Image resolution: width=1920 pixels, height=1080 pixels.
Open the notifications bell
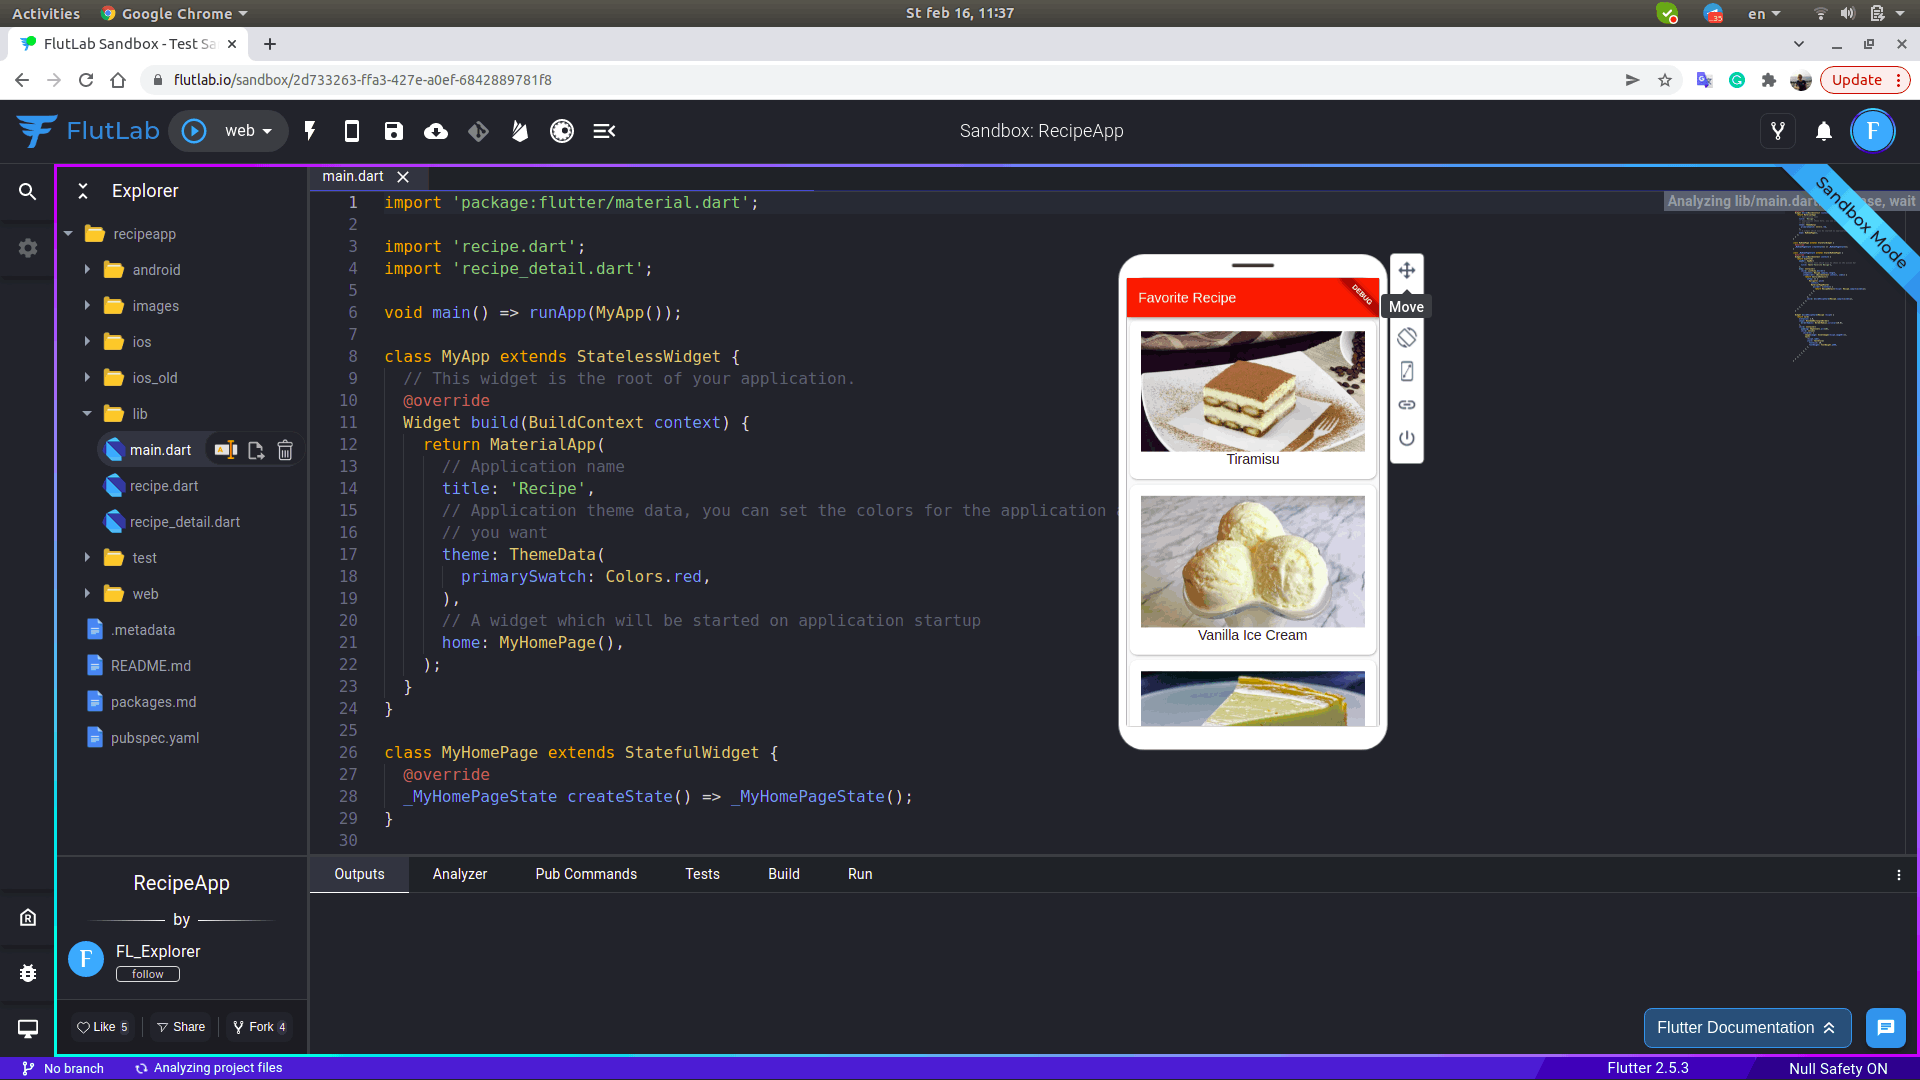point(1824,131)
